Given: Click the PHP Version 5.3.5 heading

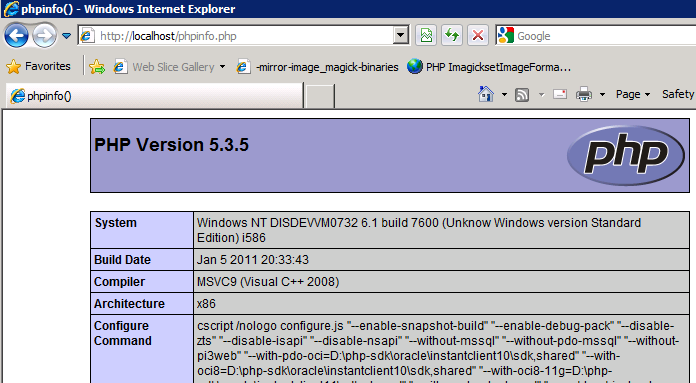Looking at the screenshot, I should click(x=171, y=145).
